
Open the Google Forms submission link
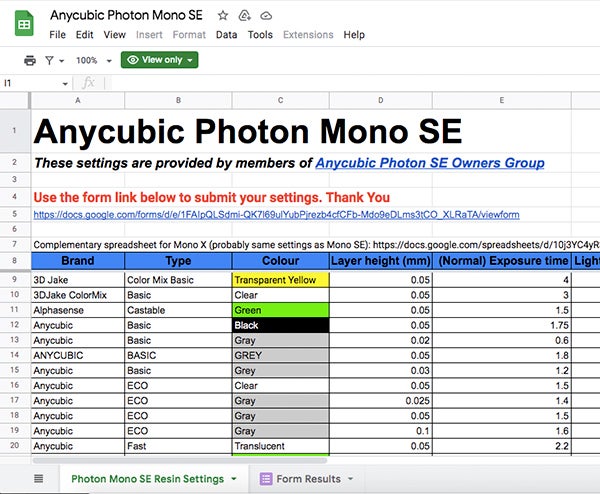pyautogui.click(x=276, y=215)
